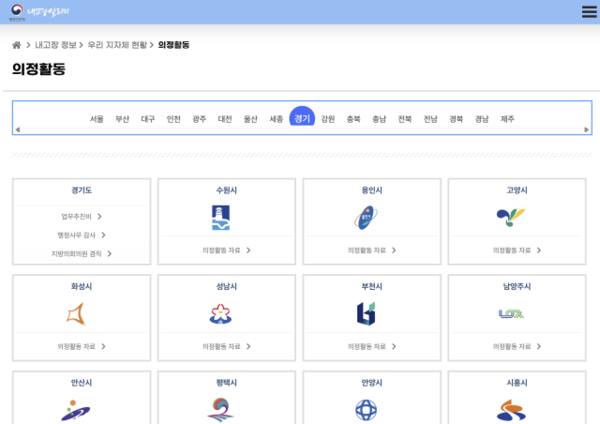Click the 평택시 card title
Viewport: 600px width, 424px height.
tap(227, 383)
